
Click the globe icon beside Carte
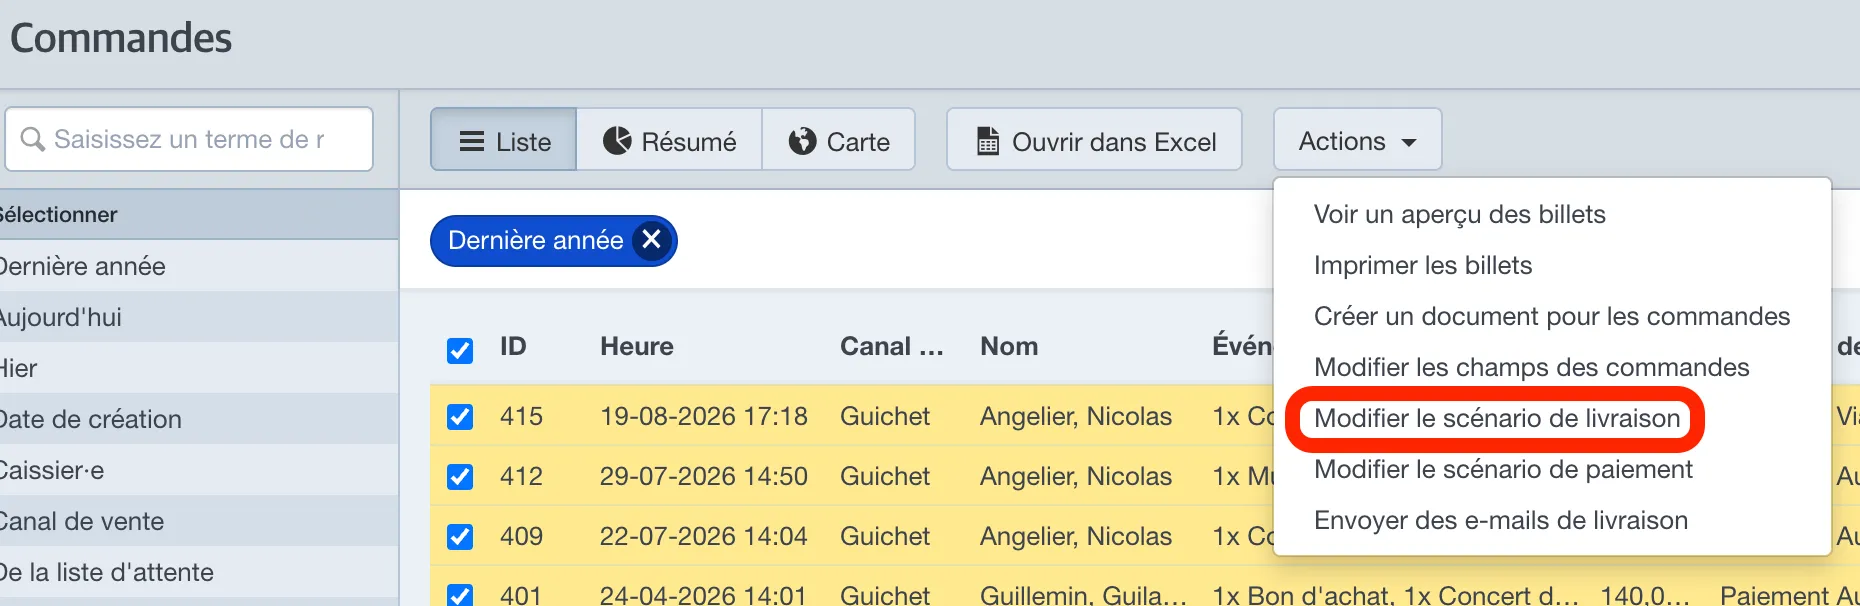(x=802, y=141)
